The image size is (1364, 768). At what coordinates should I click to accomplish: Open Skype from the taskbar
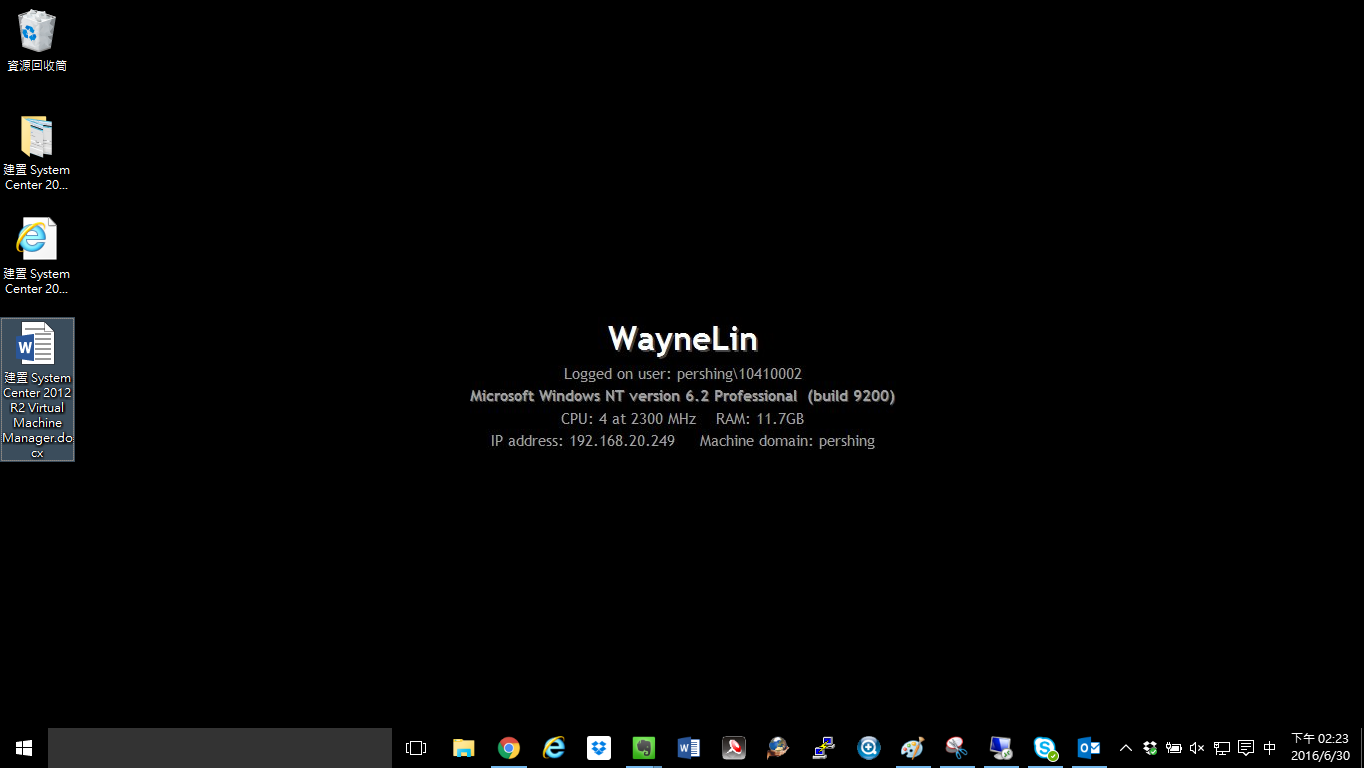click(x=1046, y=748)
